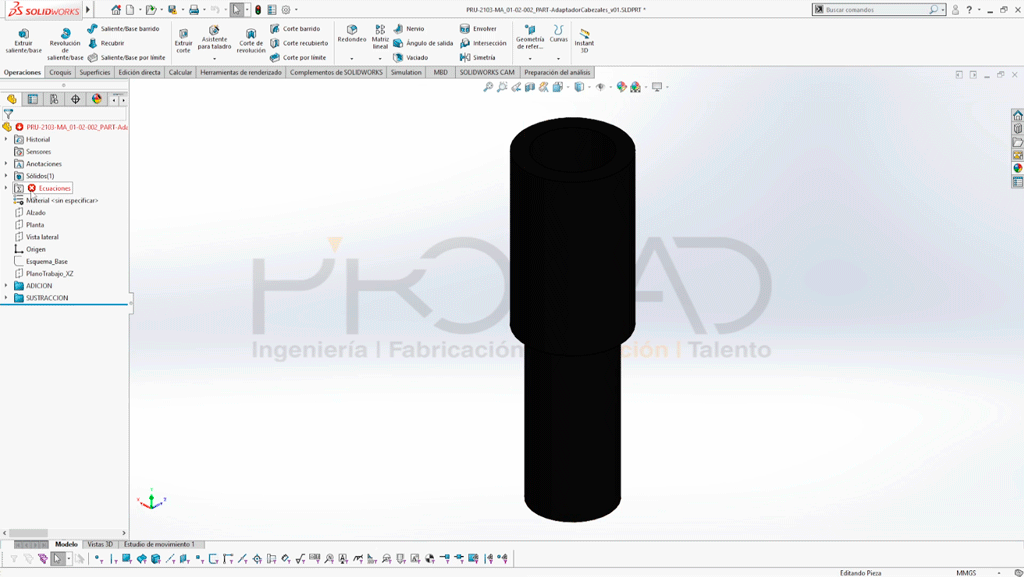Open DimXpertManager panel tab

pos(76,99)
